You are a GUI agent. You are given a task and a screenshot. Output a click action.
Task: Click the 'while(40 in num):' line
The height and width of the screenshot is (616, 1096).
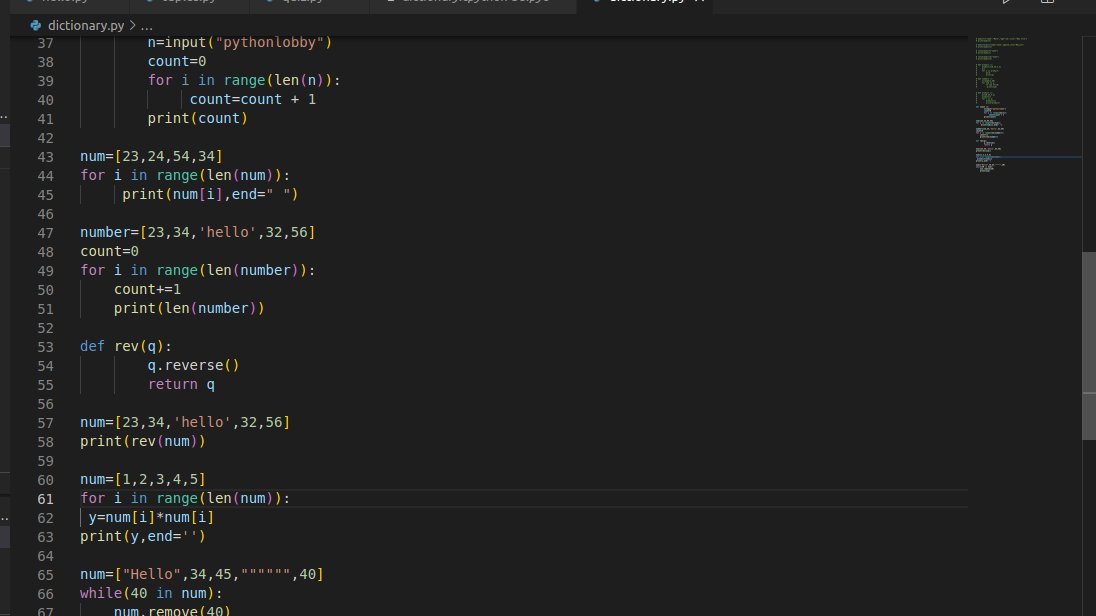(151, 594)
